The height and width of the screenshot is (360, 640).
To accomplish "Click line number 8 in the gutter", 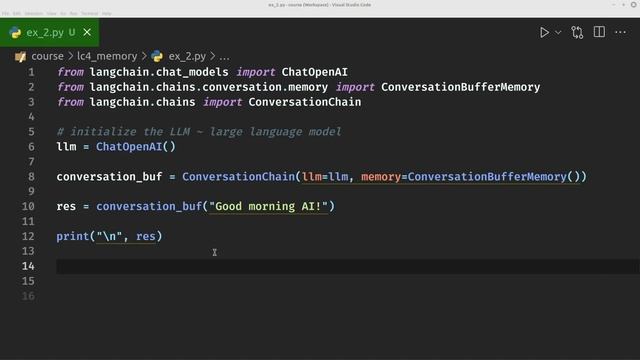I will click(x=31, y=177).
